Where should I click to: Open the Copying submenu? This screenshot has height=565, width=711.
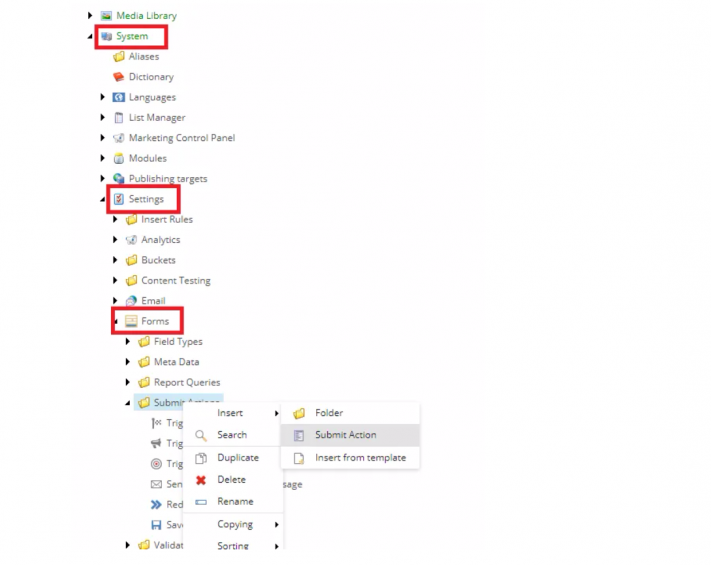click(x=233, y=524)
